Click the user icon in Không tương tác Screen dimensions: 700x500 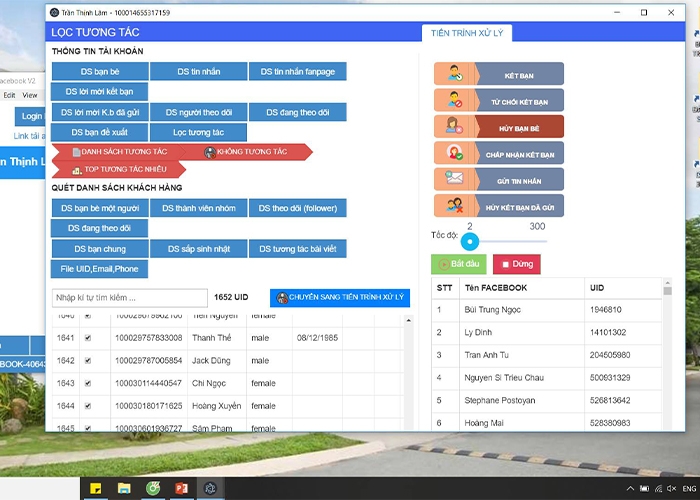210,152
